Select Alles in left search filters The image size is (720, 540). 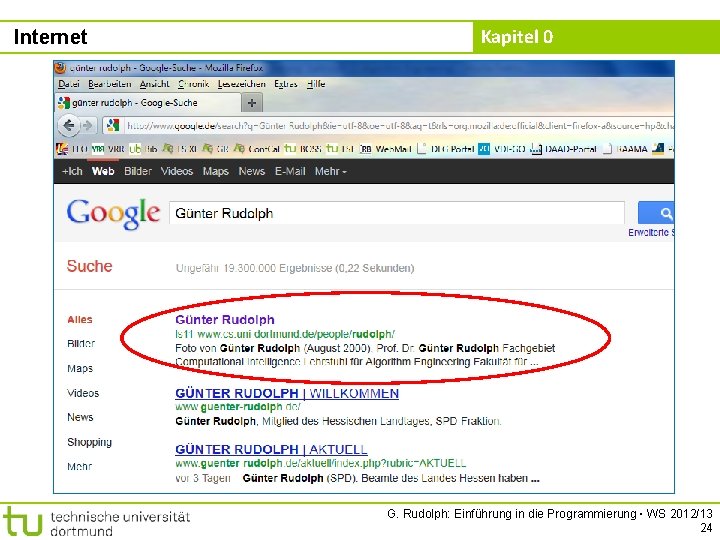coord(80,320)
